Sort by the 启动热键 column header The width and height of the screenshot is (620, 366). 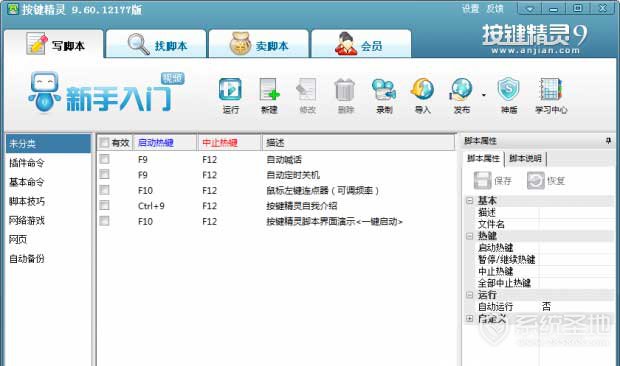point(165,143)
